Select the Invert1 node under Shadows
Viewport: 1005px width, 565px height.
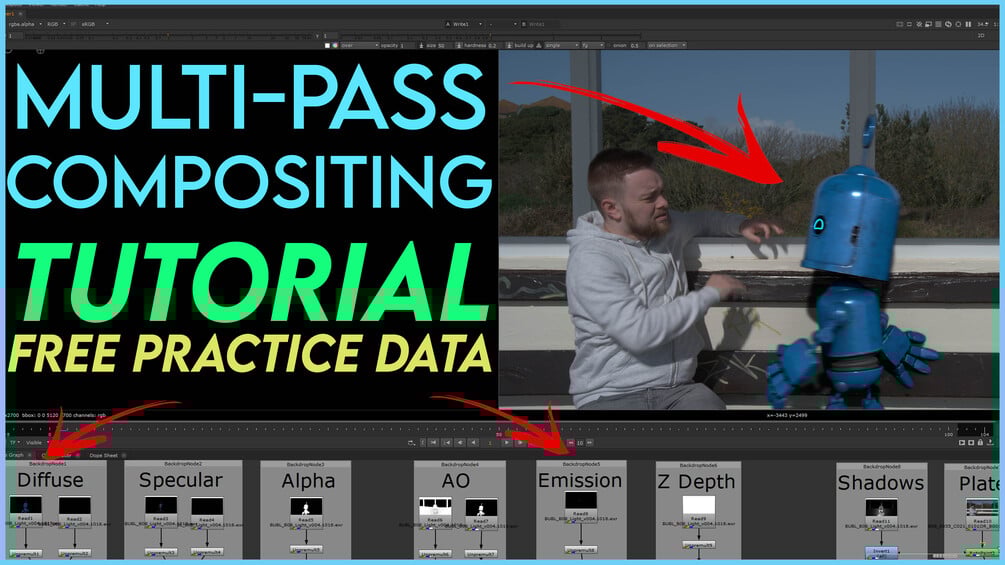coord(881,553)
